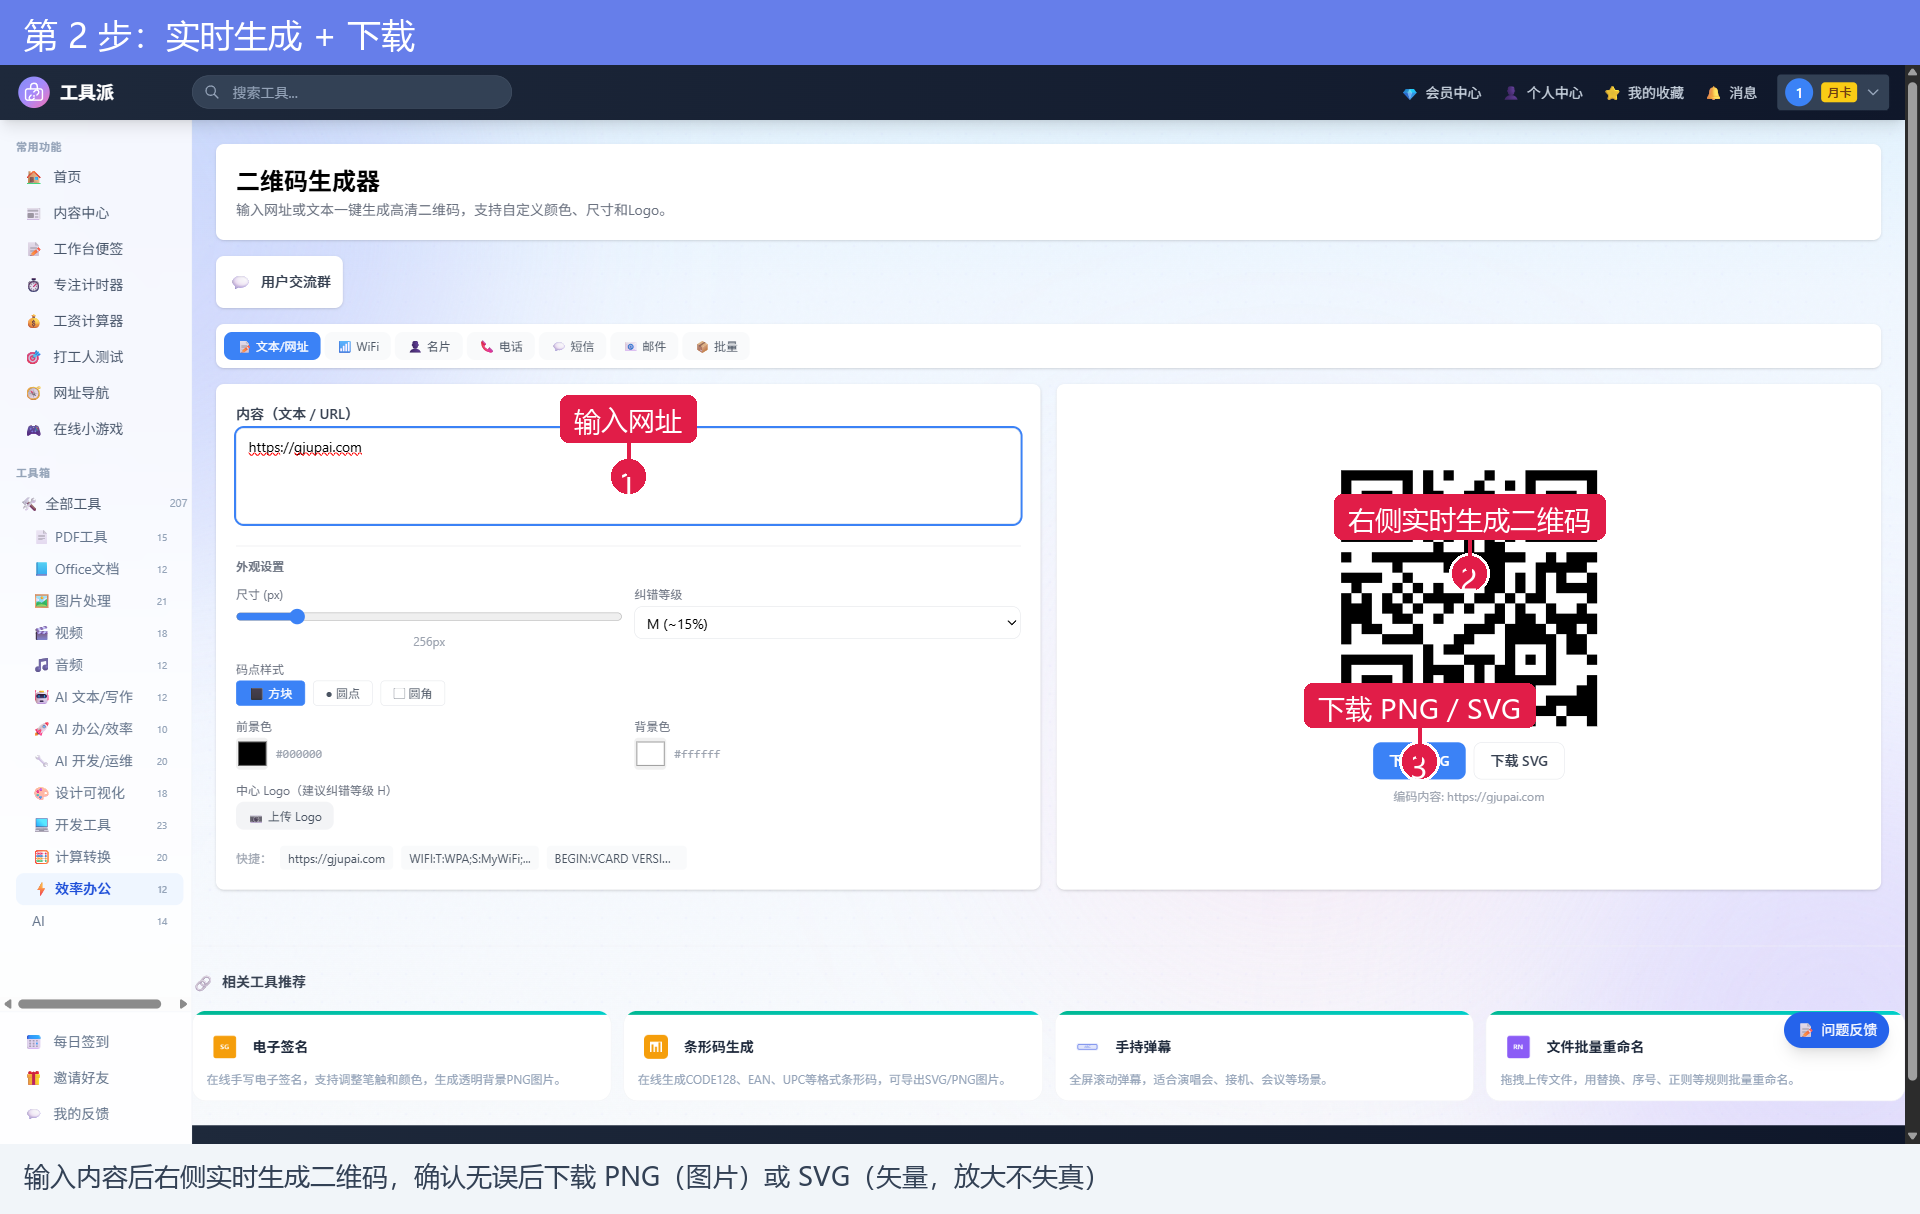Image resolution: width=1920 pixels, height=1214 pixels.
Task: Expand the account menu chevron beside 月卡
Action: (1873, 92)
